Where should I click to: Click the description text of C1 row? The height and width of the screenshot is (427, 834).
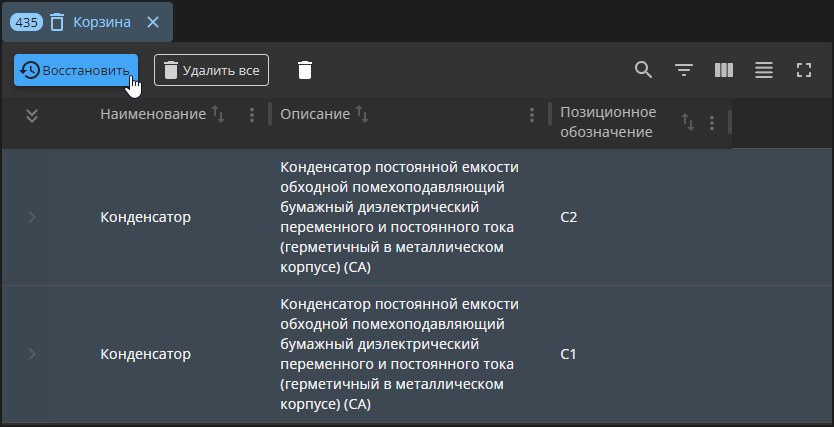click(399, 354)
